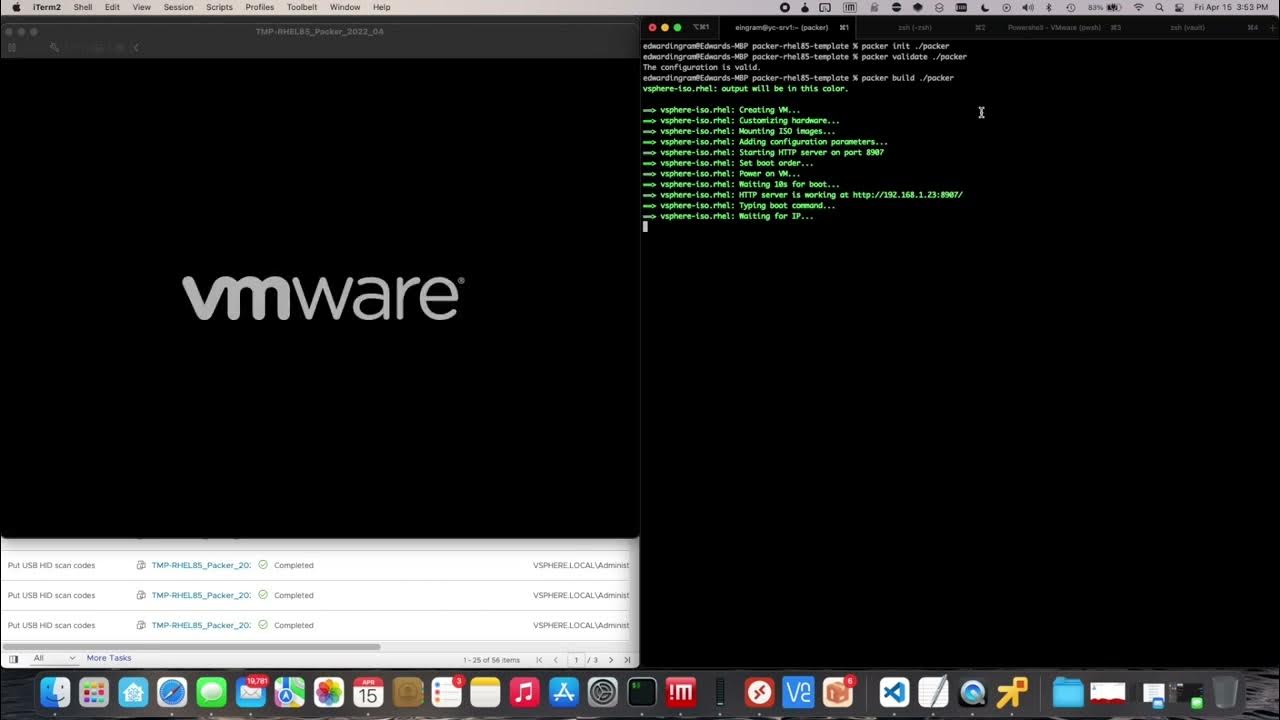This screenshot has width=1280, height=720.
Task: Click the date and time in menu bar
Action: [x=1232, y=7]
